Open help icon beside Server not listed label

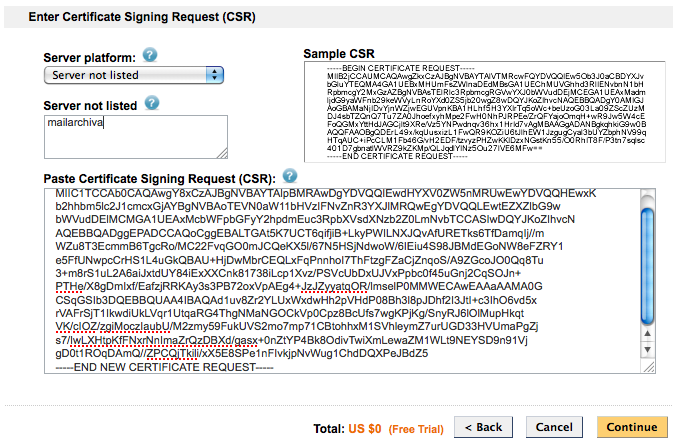[x=152, y=103]
